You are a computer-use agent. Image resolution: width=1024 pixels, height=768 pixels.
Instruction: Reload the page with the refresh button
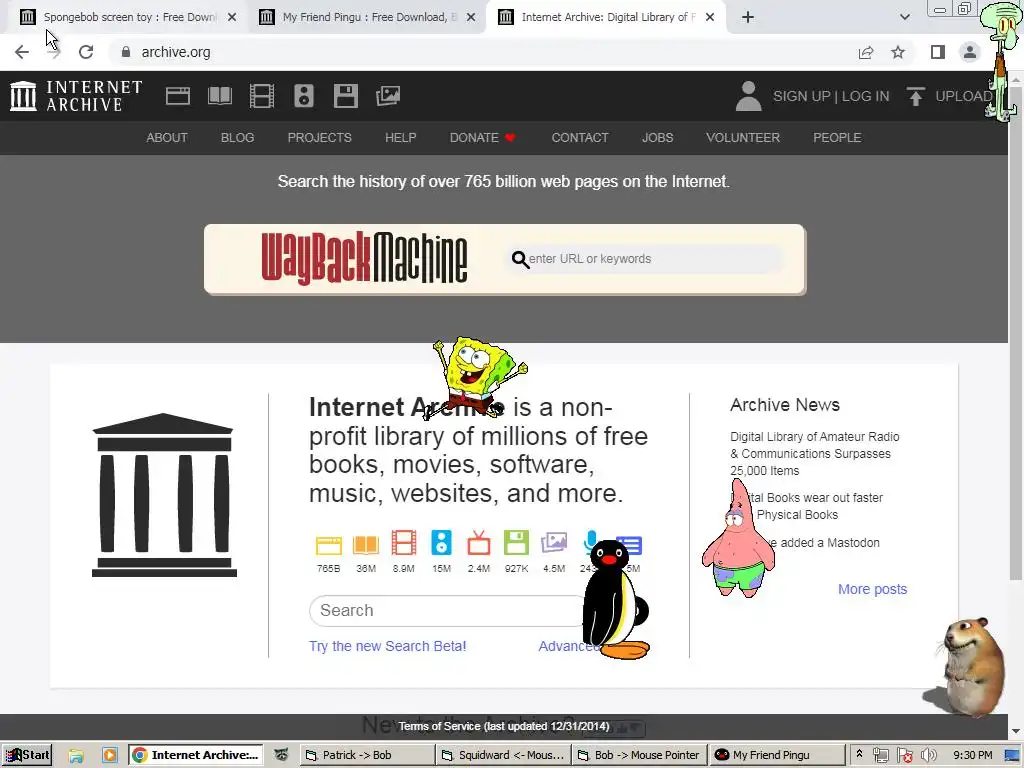(x=86, y=52)
